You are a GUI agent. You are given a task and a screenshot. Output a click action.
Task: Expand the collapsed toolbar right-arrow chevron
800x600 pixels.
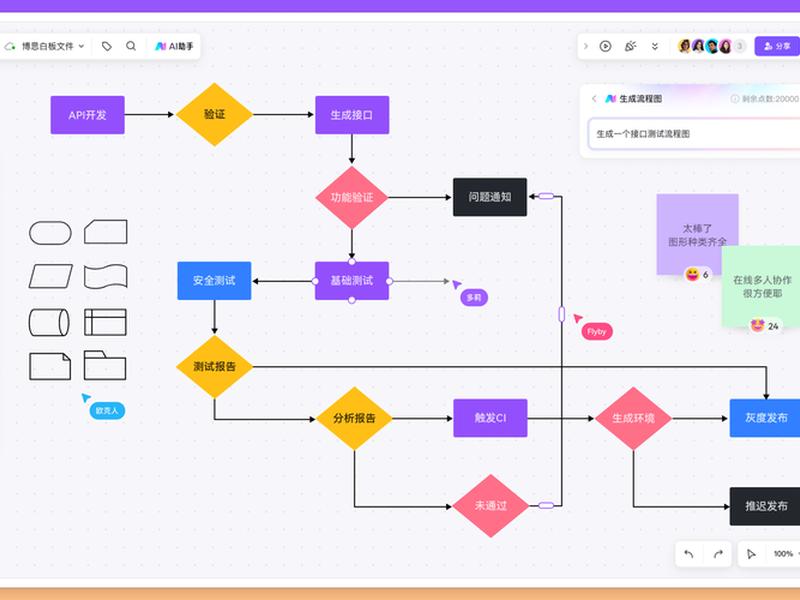[586, 46]
